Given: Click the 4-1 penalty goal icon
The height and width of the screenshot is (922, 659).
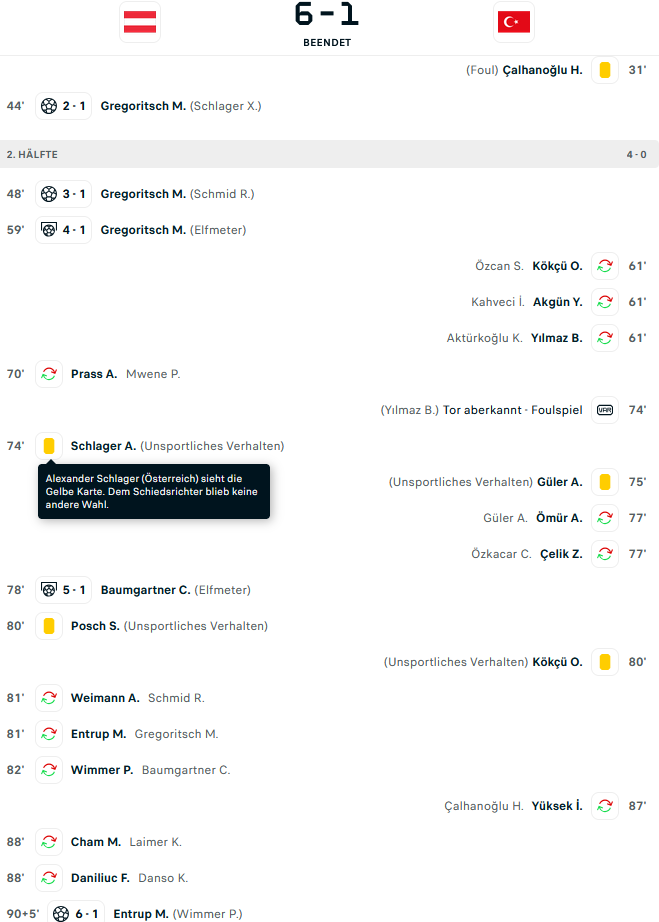Looking at the screenshot, I should coord(49,230).
